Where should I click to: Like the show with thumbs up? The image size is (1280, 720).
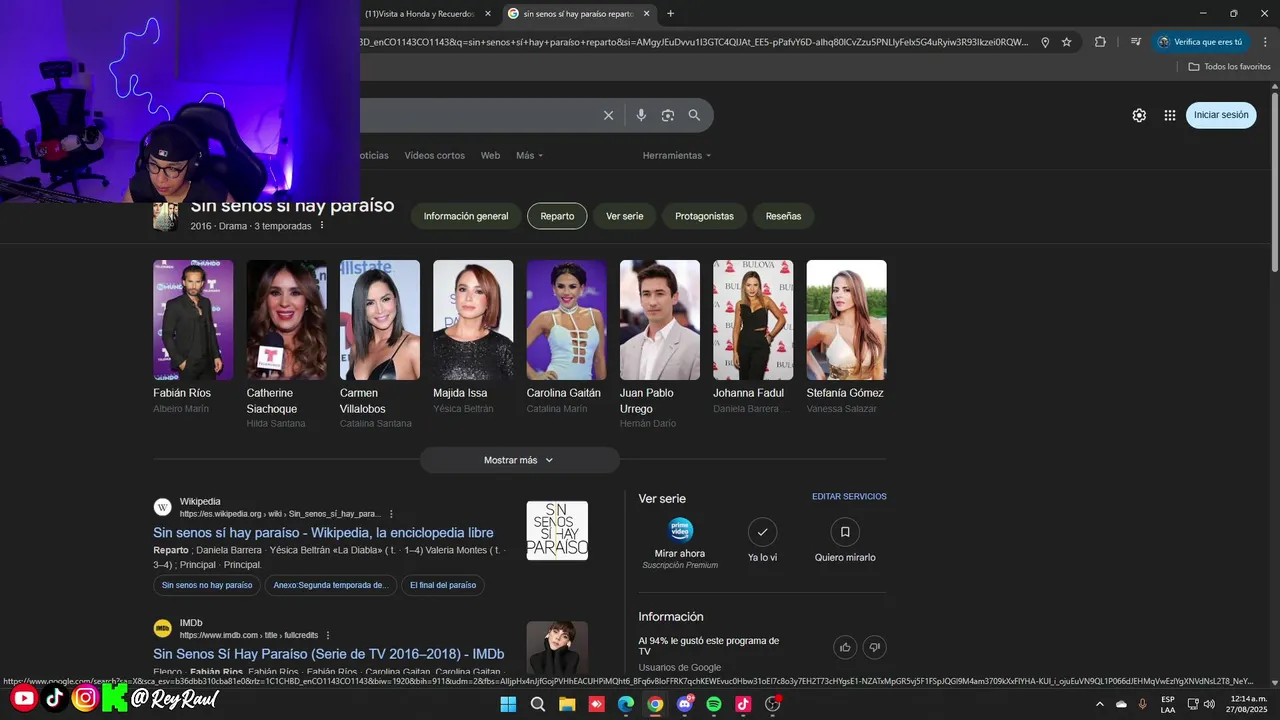coord(845,647)
